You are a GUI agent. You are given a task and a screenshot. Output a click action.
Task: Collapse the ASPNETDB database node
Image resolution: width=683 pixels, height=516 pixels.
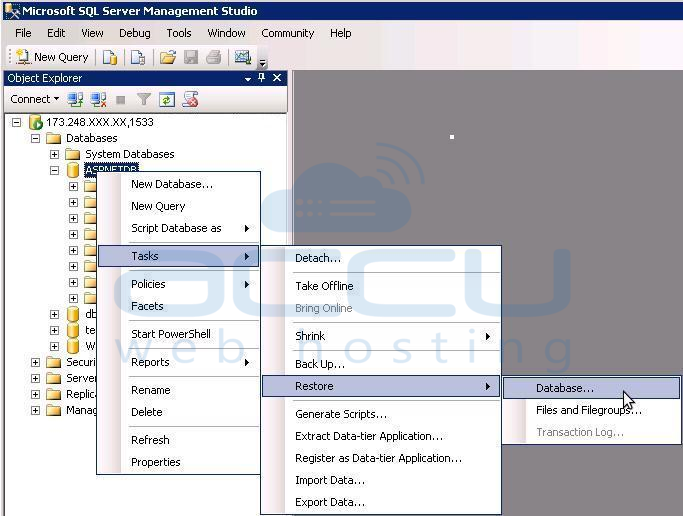click(x=54, y=170)
